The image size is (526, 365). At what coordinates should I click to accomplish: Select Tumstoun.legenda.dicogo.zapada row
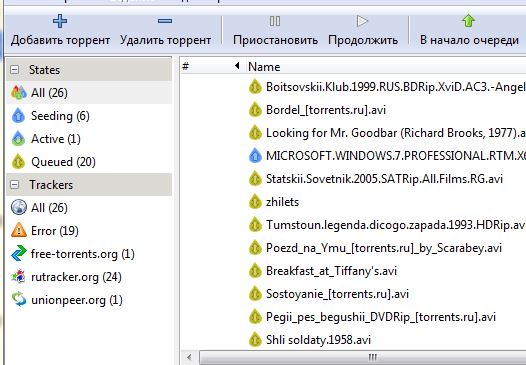coord(353,225)
